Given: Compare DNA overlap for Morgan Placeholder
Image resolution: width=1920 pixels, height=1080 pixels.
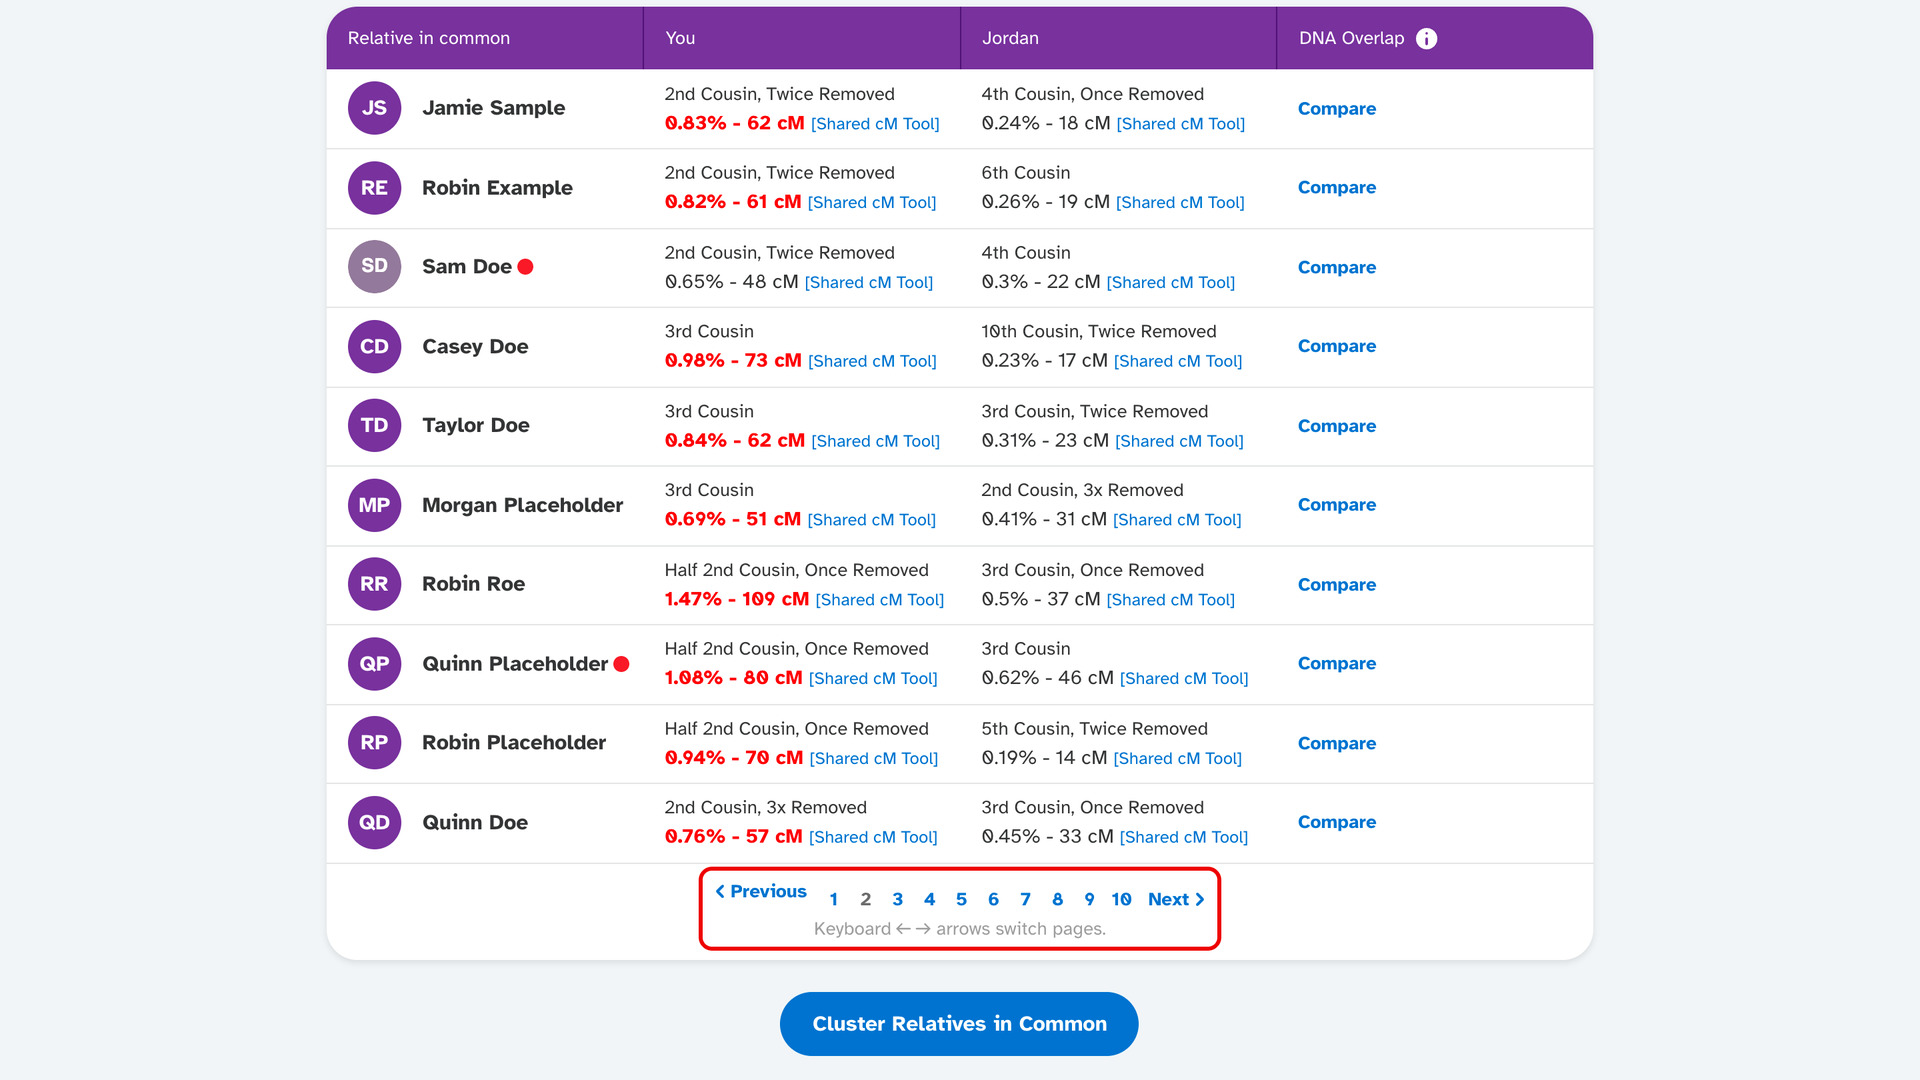Looking at the screenshot, I should 1336,505.
